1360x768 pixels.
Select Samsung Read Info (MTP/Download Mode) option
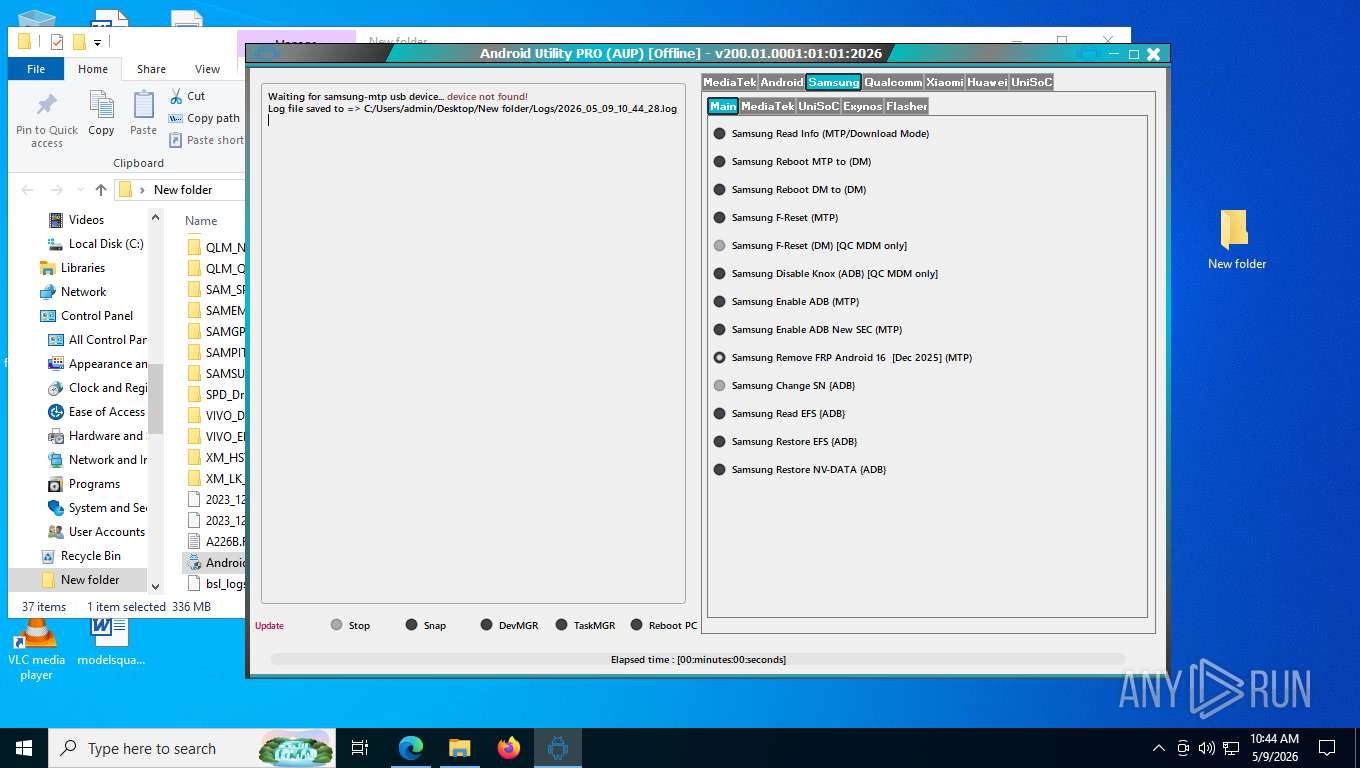pos(821,133)
